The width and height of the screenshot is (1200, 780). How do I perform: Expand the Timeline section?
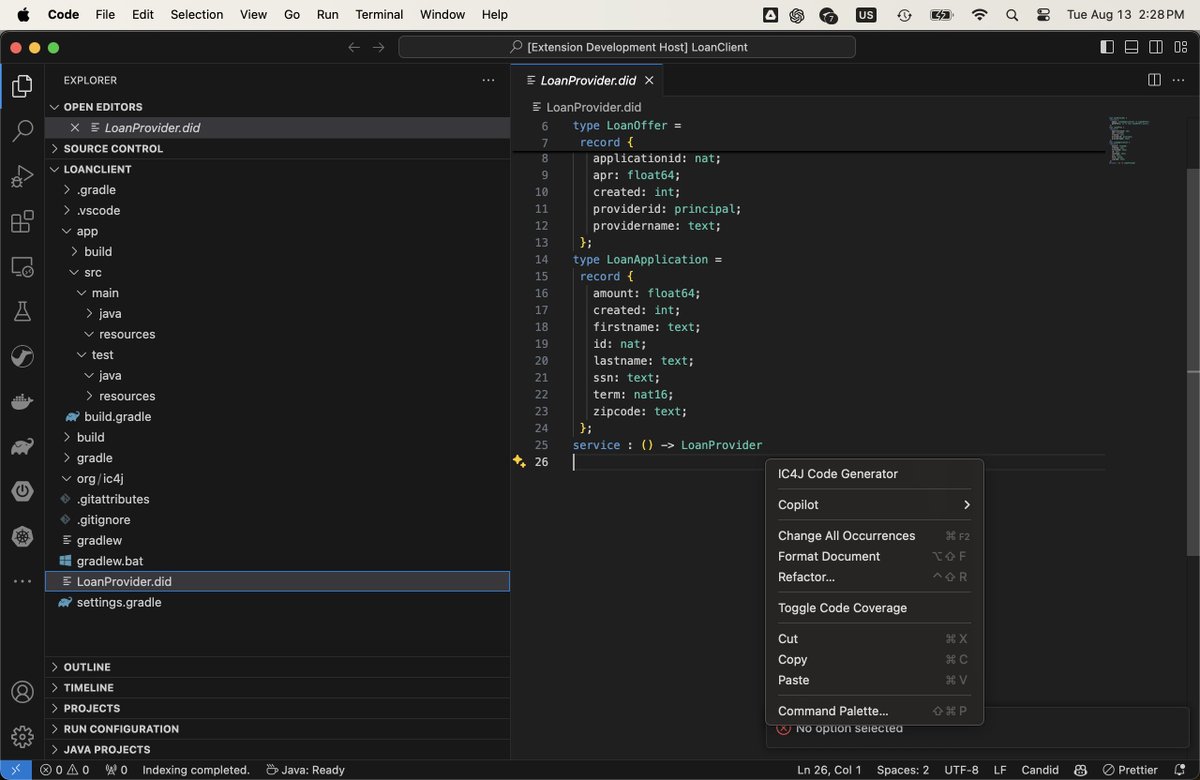point(277,688)
